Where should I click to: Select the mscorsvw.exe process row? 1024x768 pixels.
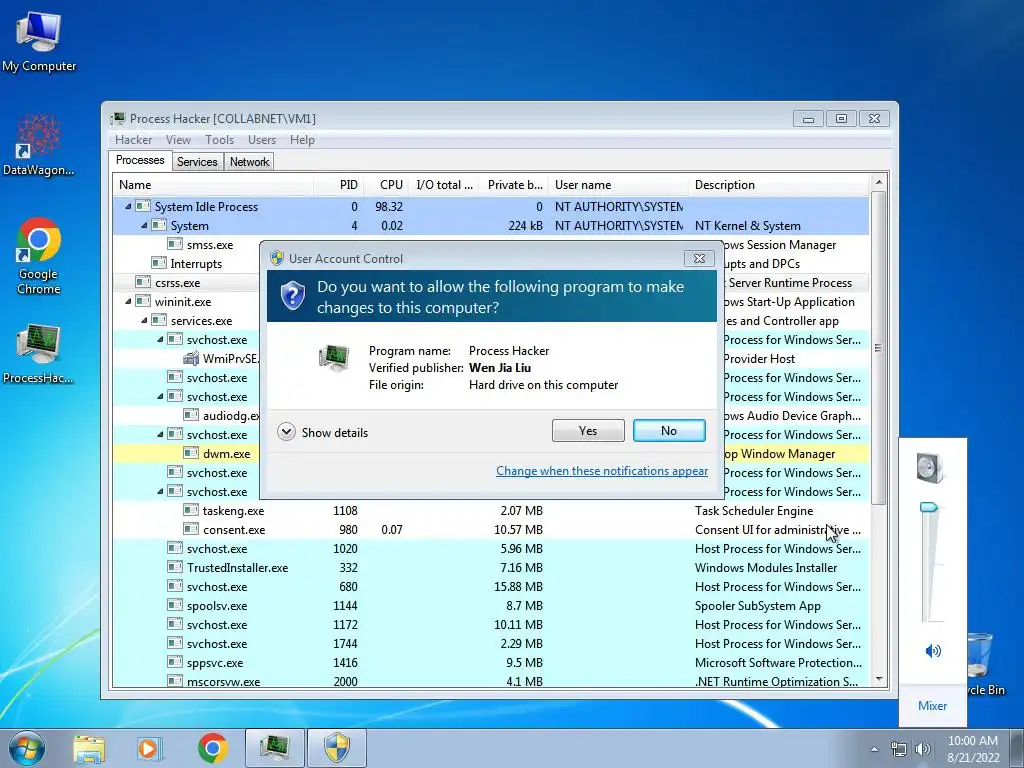491,680
